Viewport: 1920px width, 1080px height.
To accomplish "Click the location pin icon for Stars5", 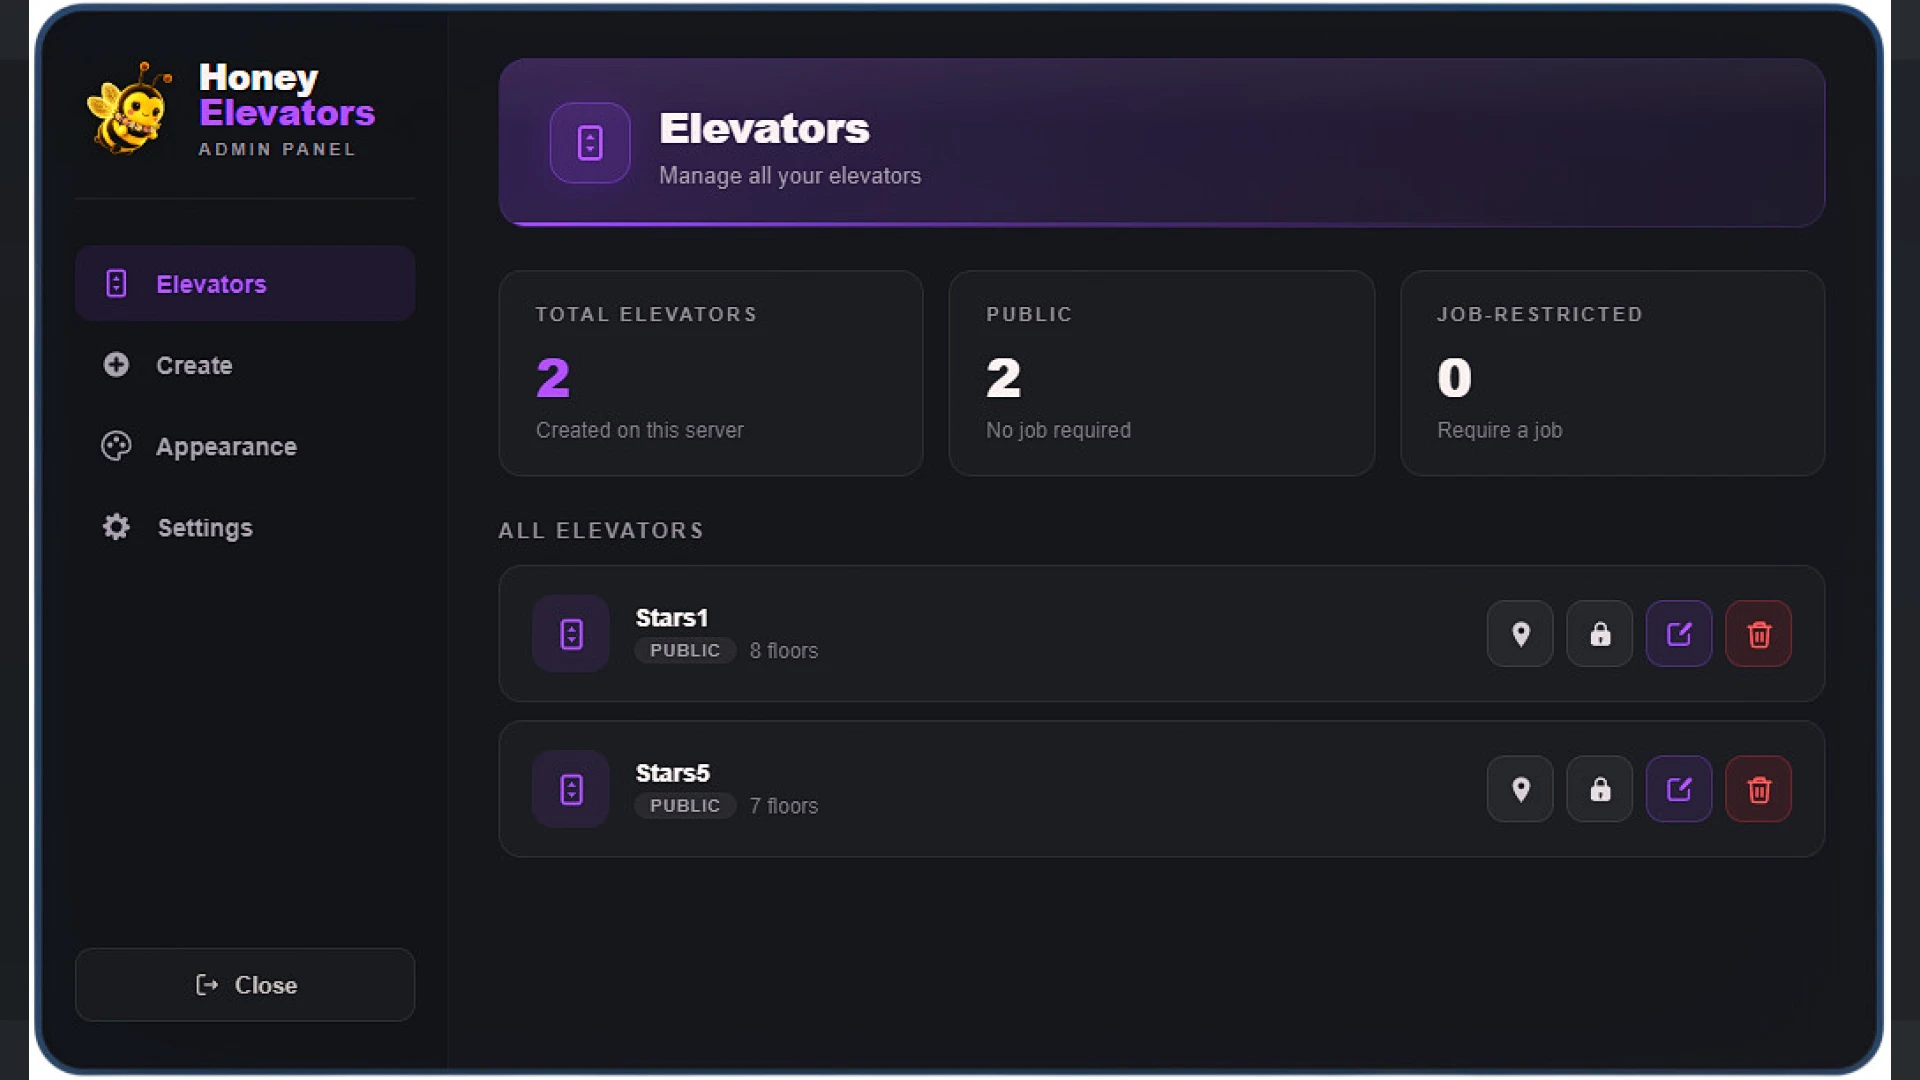I will click(1520, 789).
